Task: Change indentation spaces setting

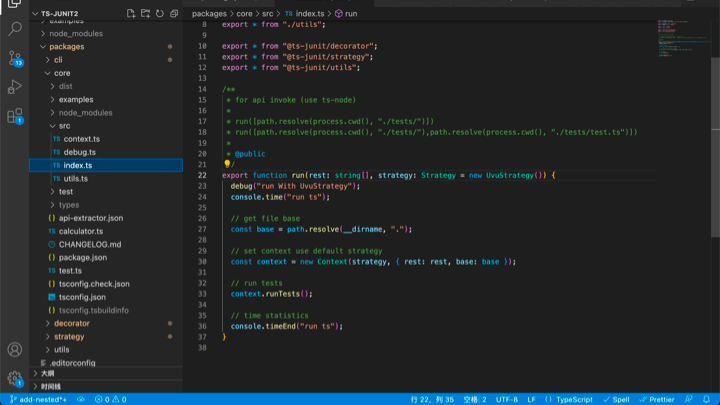Action: click(x=475, y=399)
